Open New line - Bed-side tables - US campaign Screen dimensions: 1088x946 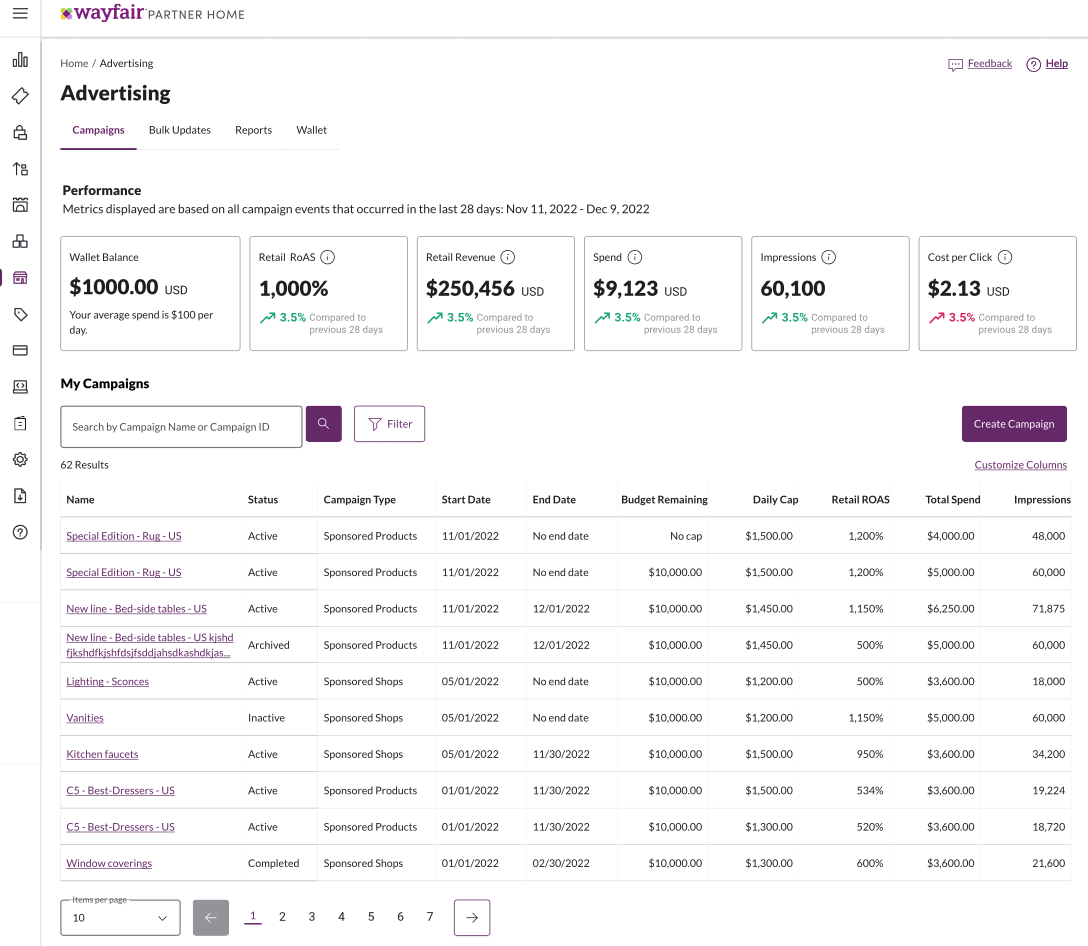(x=137, y=609)
